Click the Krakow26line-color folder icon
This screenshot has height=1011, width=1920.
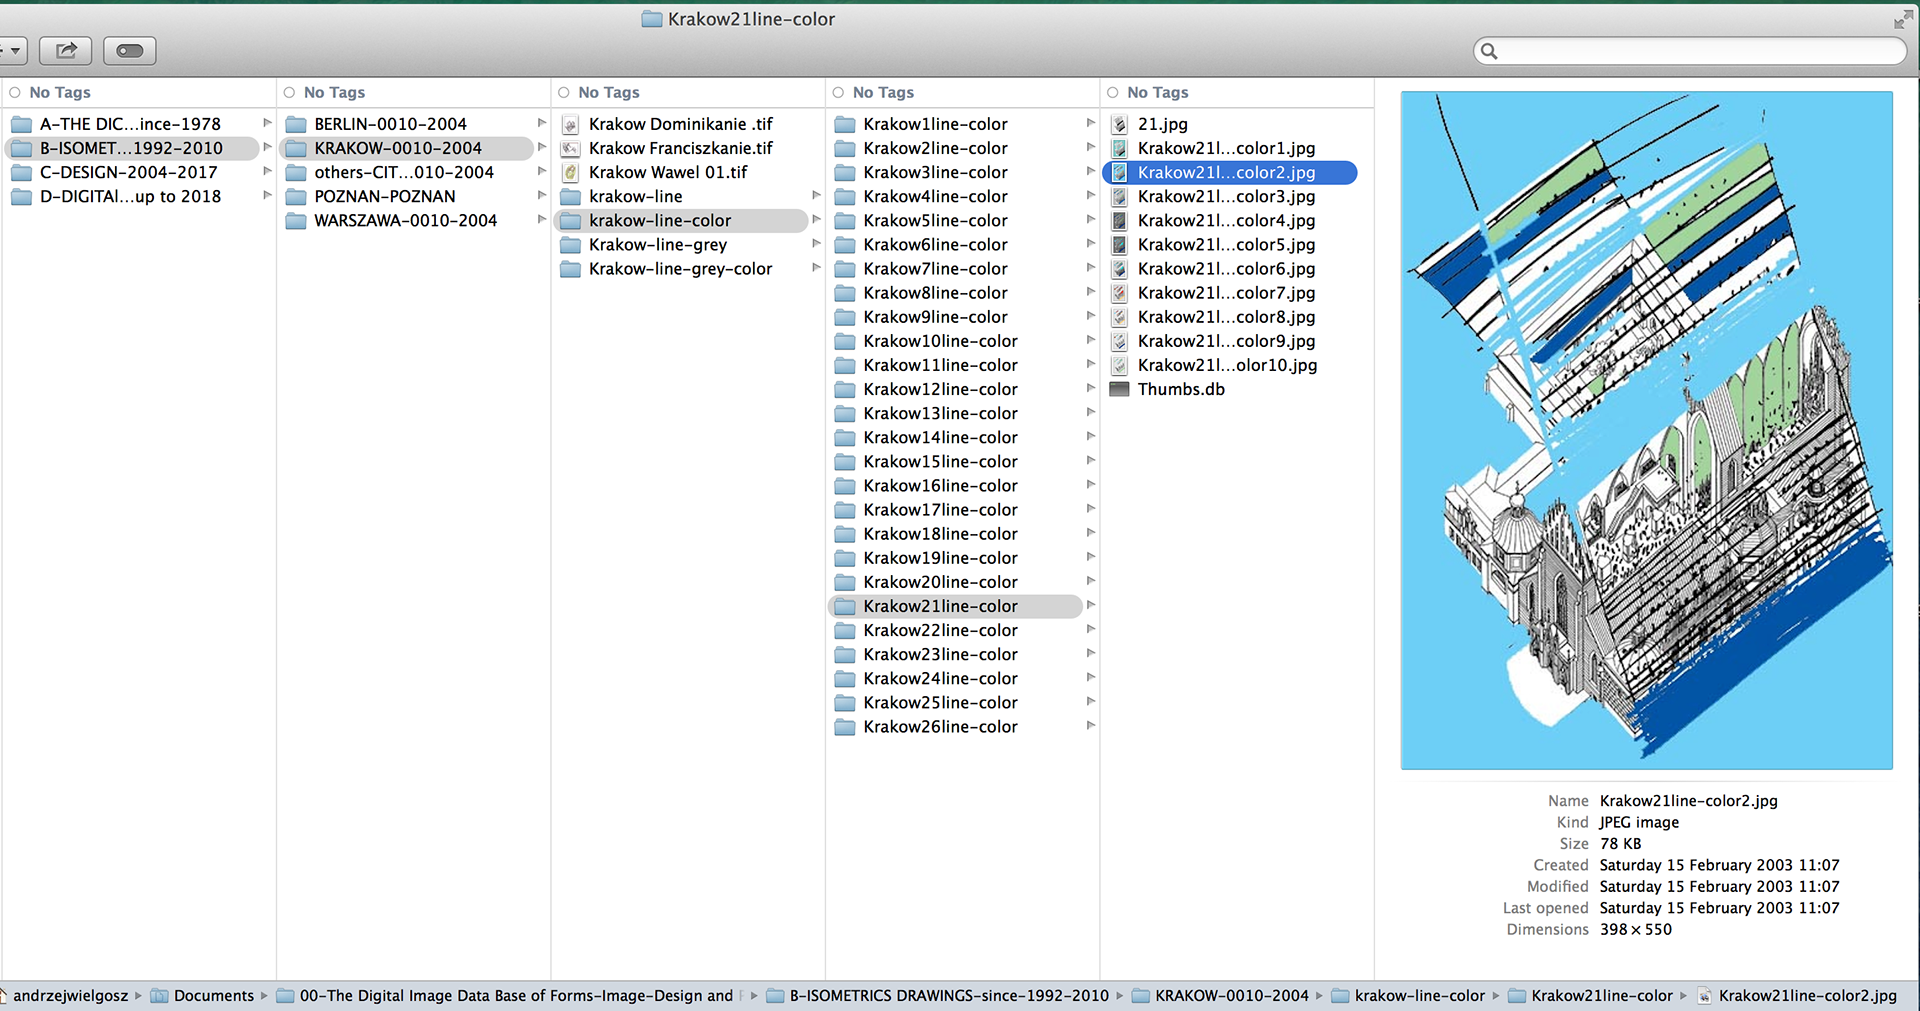845,727
